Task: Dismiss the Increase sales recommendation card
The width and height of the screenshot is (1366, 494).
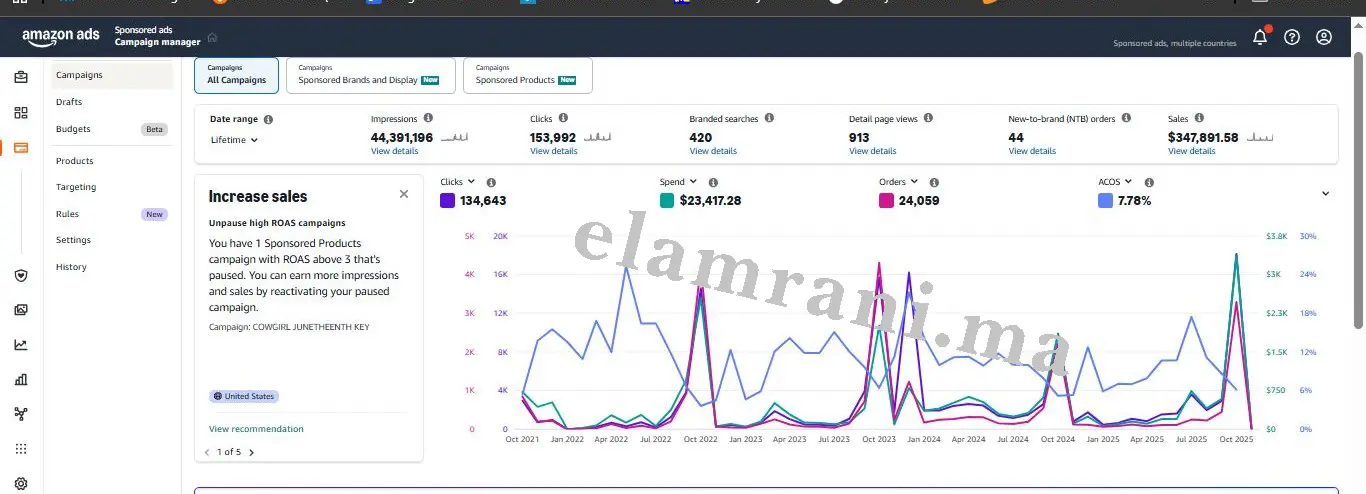Action: [x=404, y=194]
